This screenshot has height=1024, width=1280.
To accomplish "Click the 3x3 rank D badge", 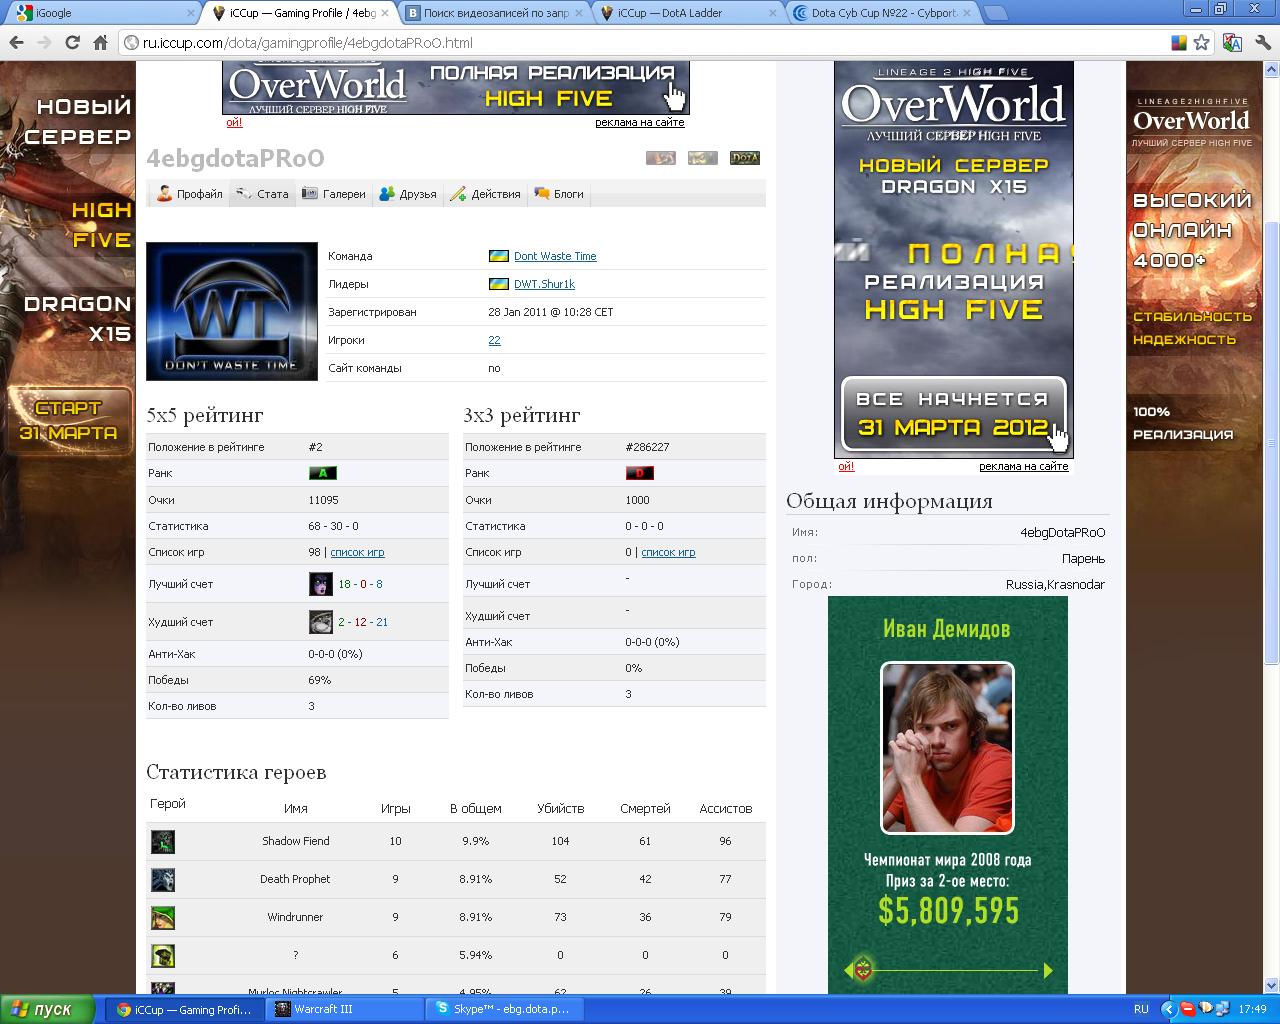I will (640, 473).
